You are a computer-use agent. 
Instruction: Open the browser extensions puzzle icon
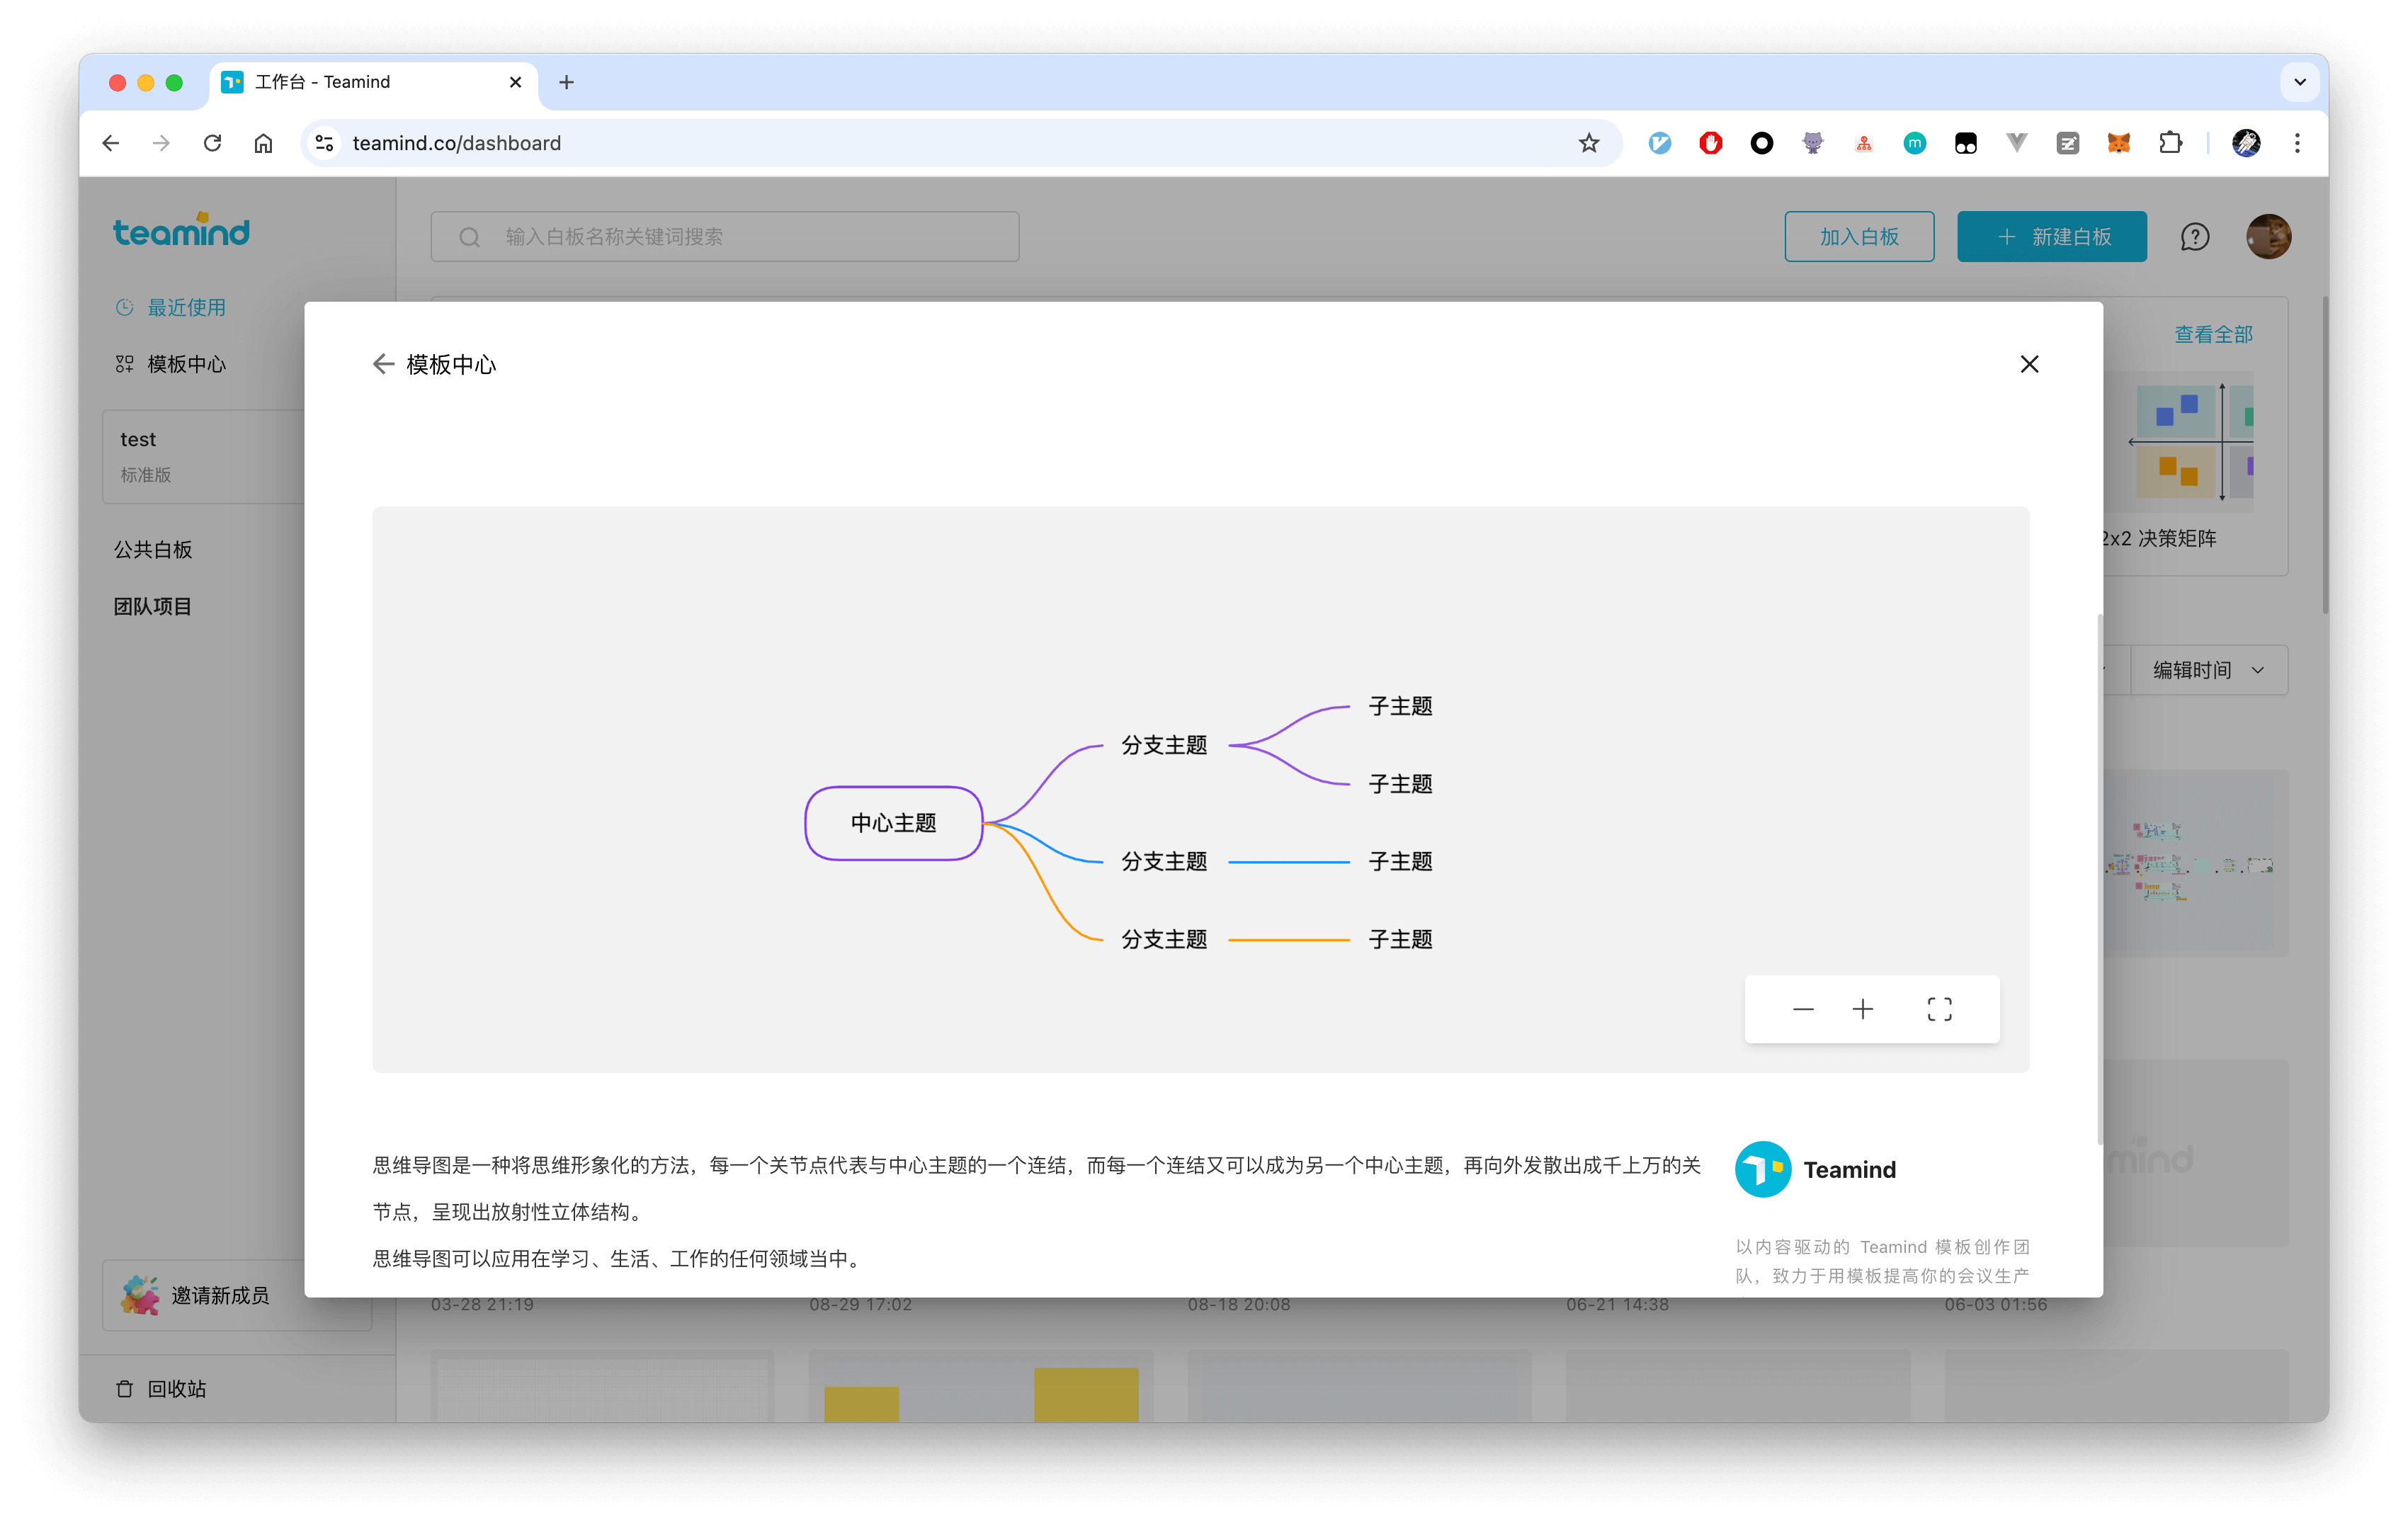[x=2170, y=143]
